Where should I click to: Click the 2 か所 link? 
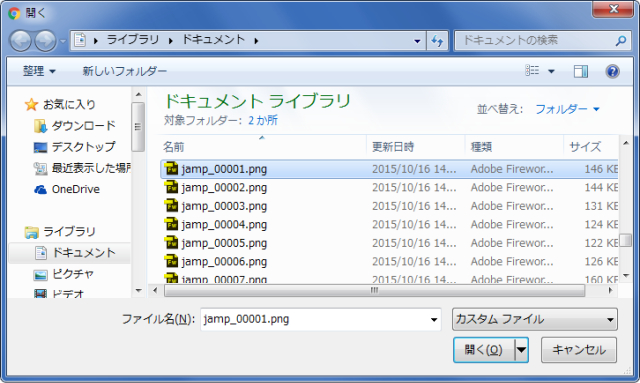263,120
